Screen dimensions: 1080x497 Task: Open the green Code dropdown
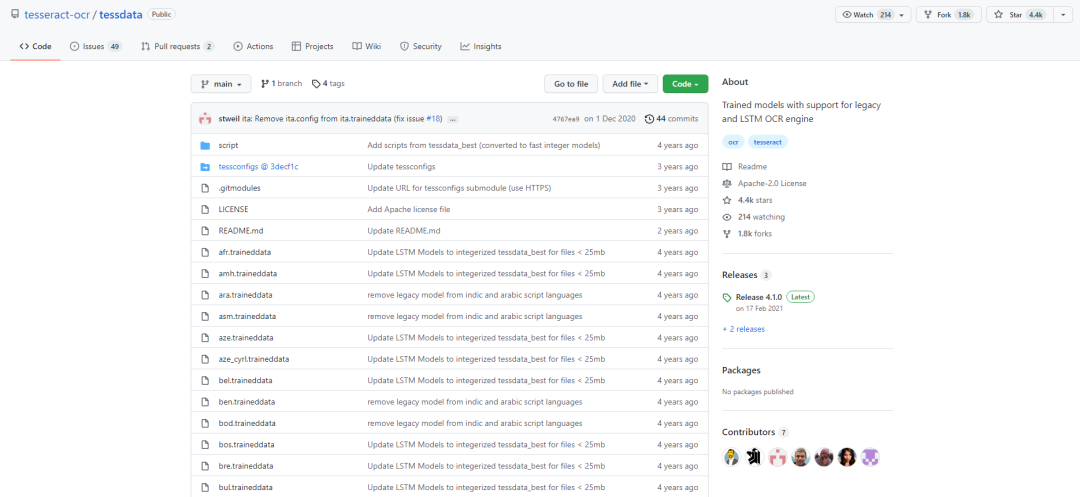(685, 84)
